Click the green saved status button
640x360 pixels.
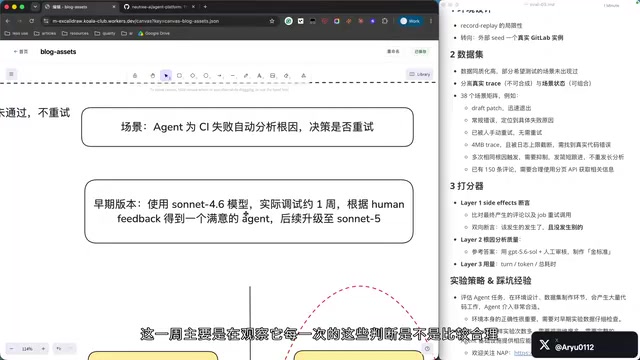(420, 51)
